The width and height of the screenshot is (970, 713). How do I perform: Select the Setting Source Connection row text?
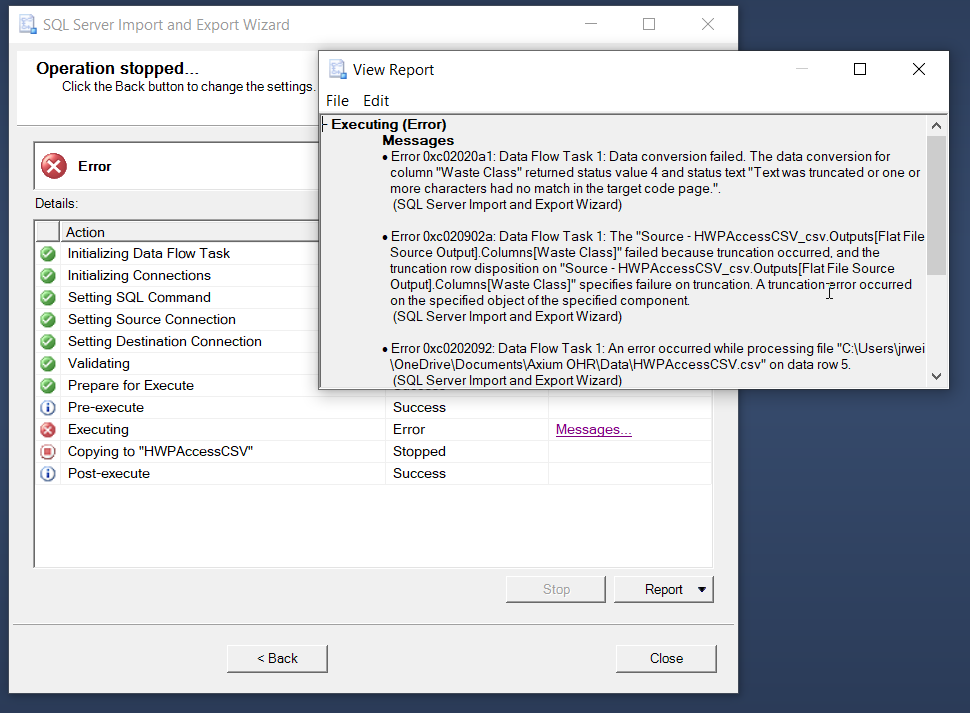(x=152, y=320)
